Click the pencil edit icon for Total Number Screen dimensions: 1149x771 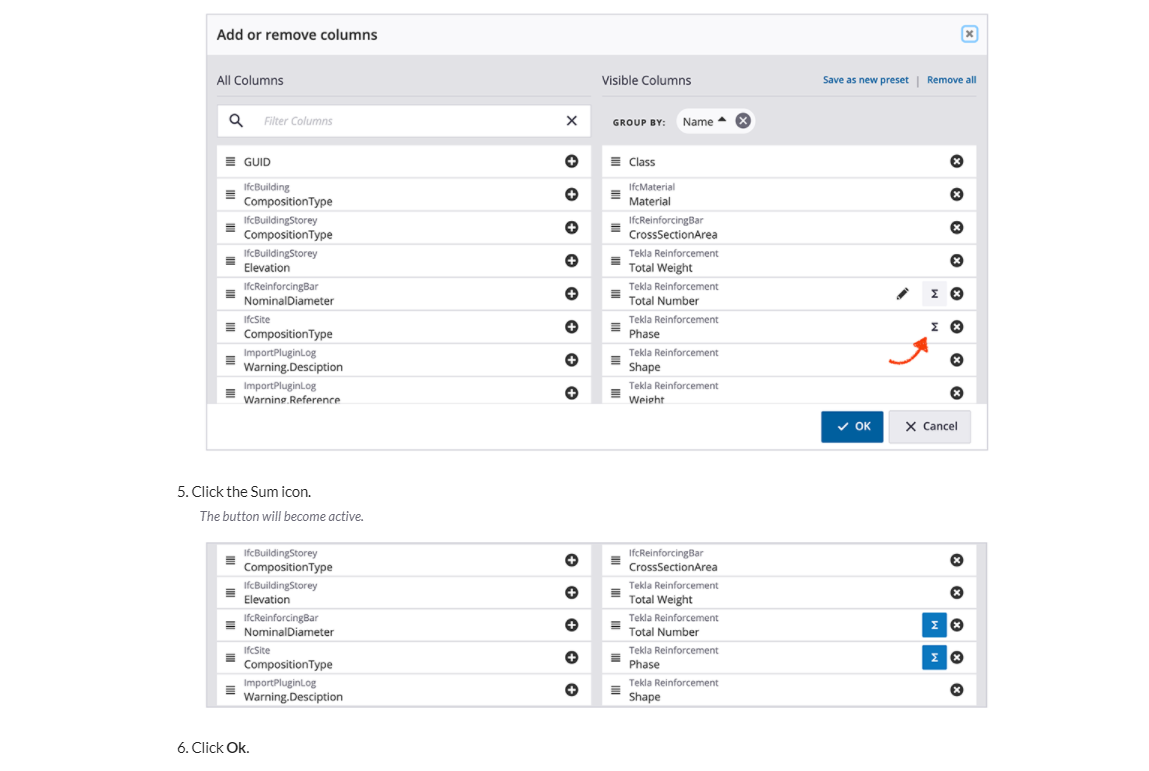(x=903, y=293)
